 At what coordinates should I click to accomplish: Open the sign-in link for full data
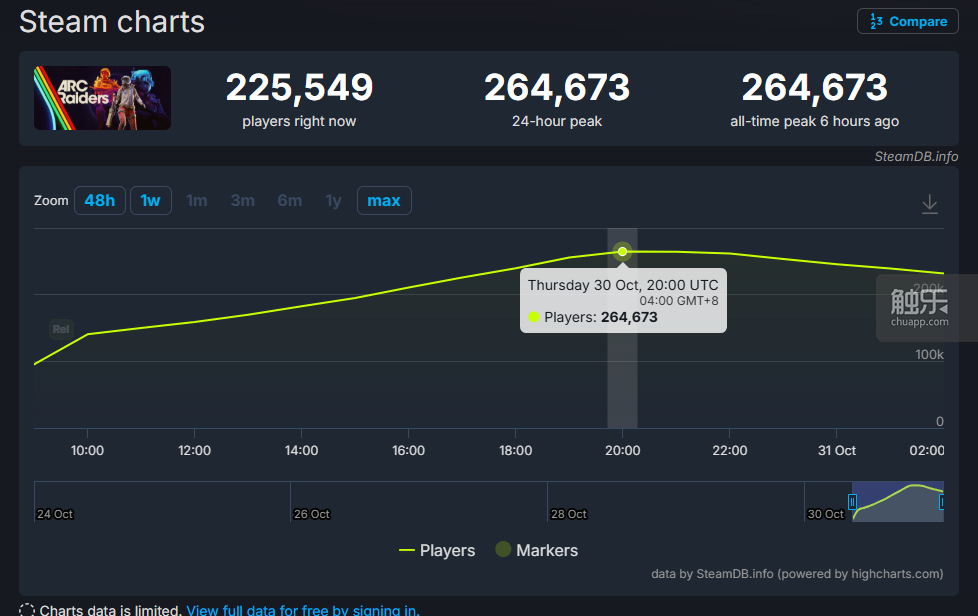302,610
